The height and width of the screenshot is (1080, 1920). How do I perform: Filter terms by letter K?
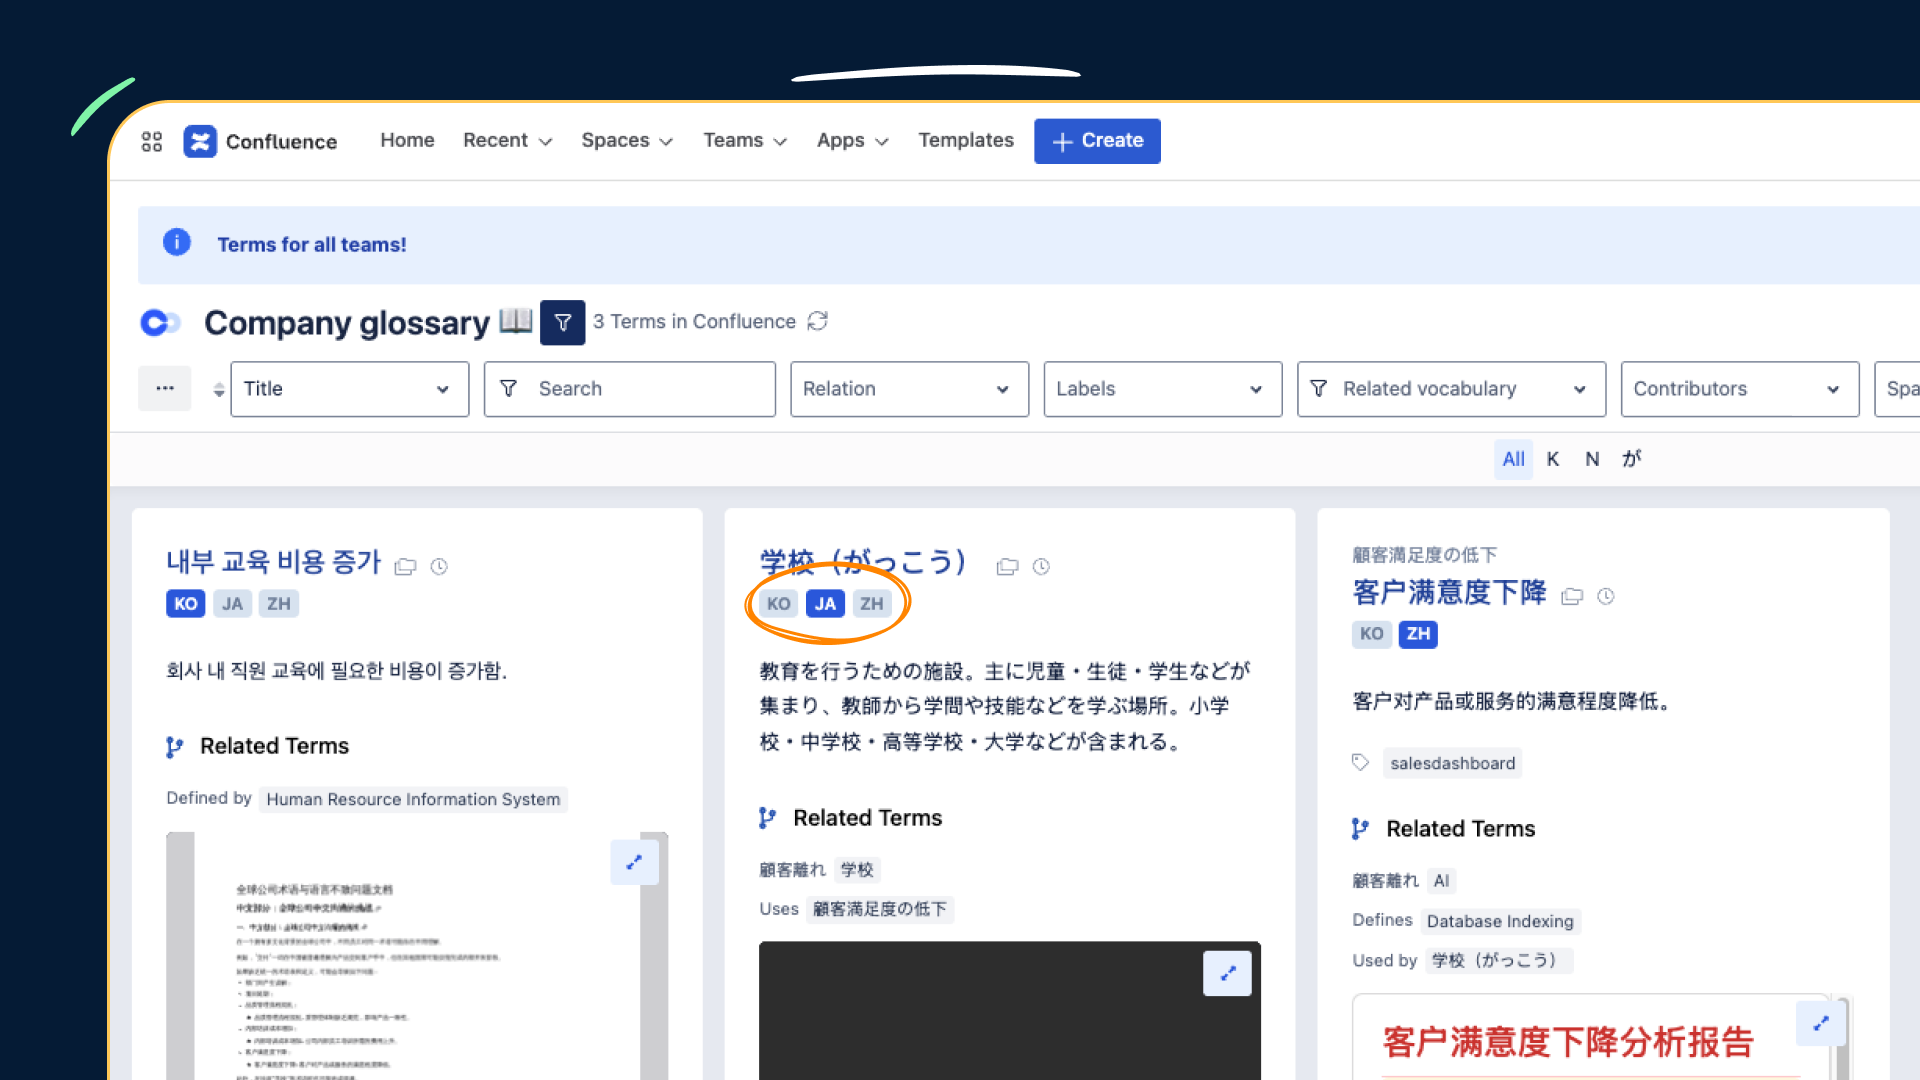pos(1552,459)
